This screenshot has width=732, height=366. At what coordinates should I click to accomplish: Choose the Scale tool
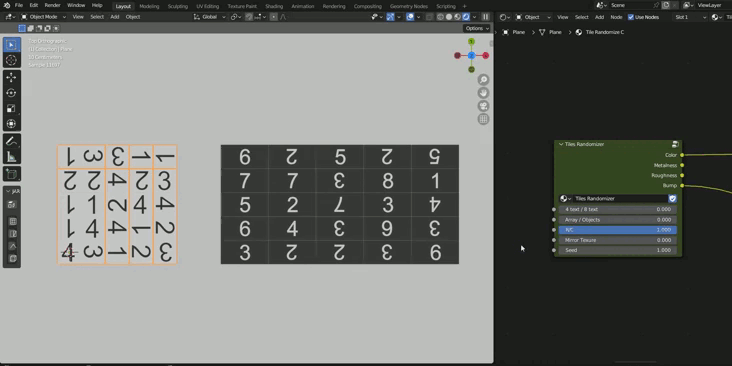point(12,108)
